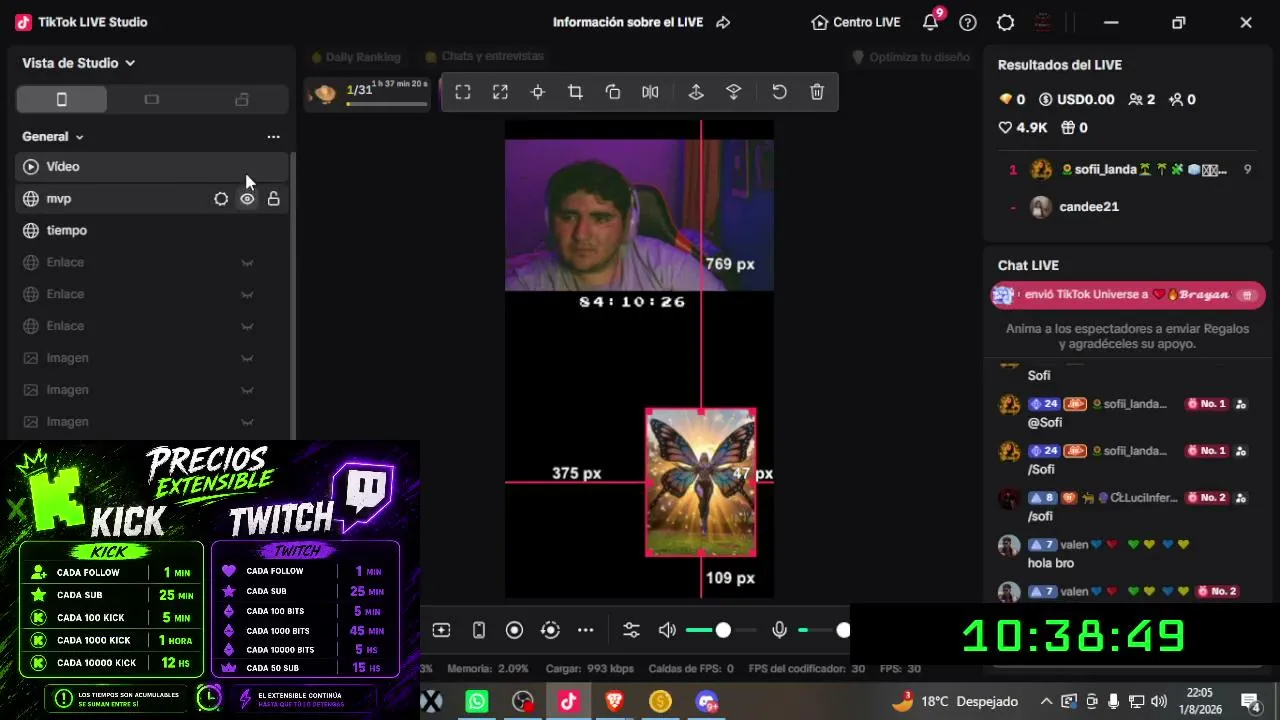Show the third Enlace source
The image size is (1280, 720).
(x=247, y=327)
